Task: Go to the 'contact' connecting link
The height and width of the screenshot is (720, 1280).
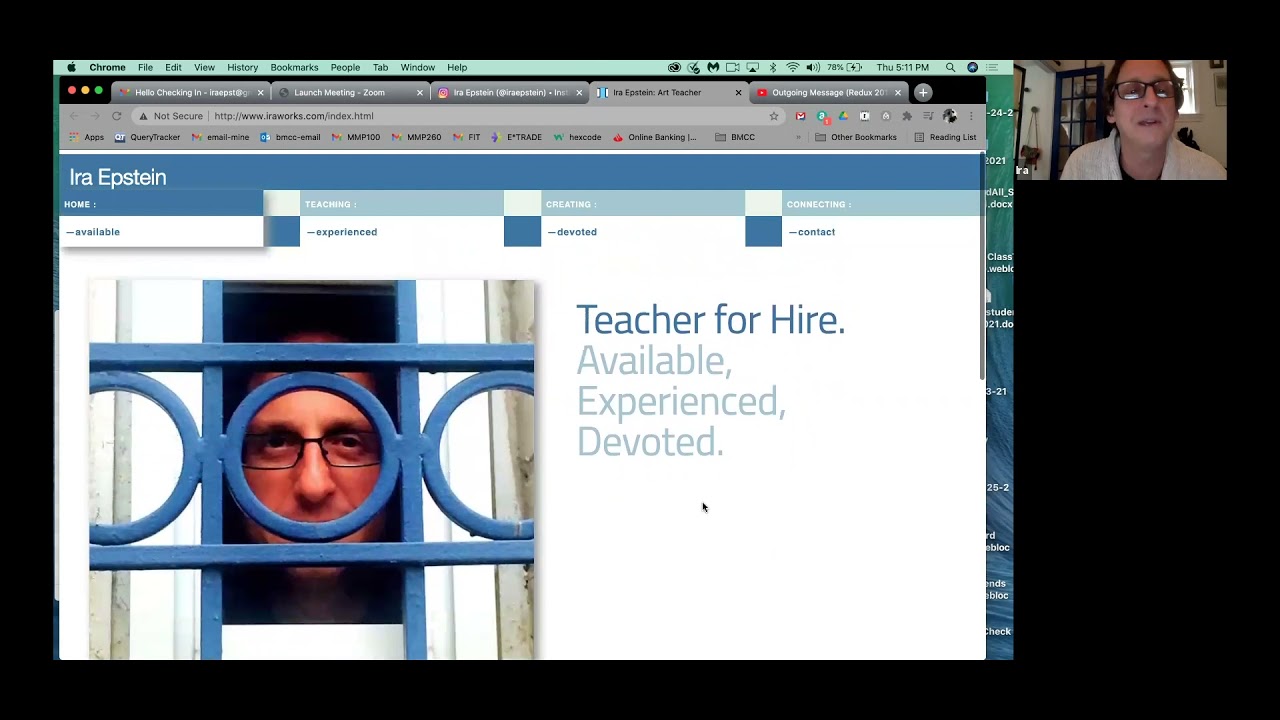Action: 812,232
